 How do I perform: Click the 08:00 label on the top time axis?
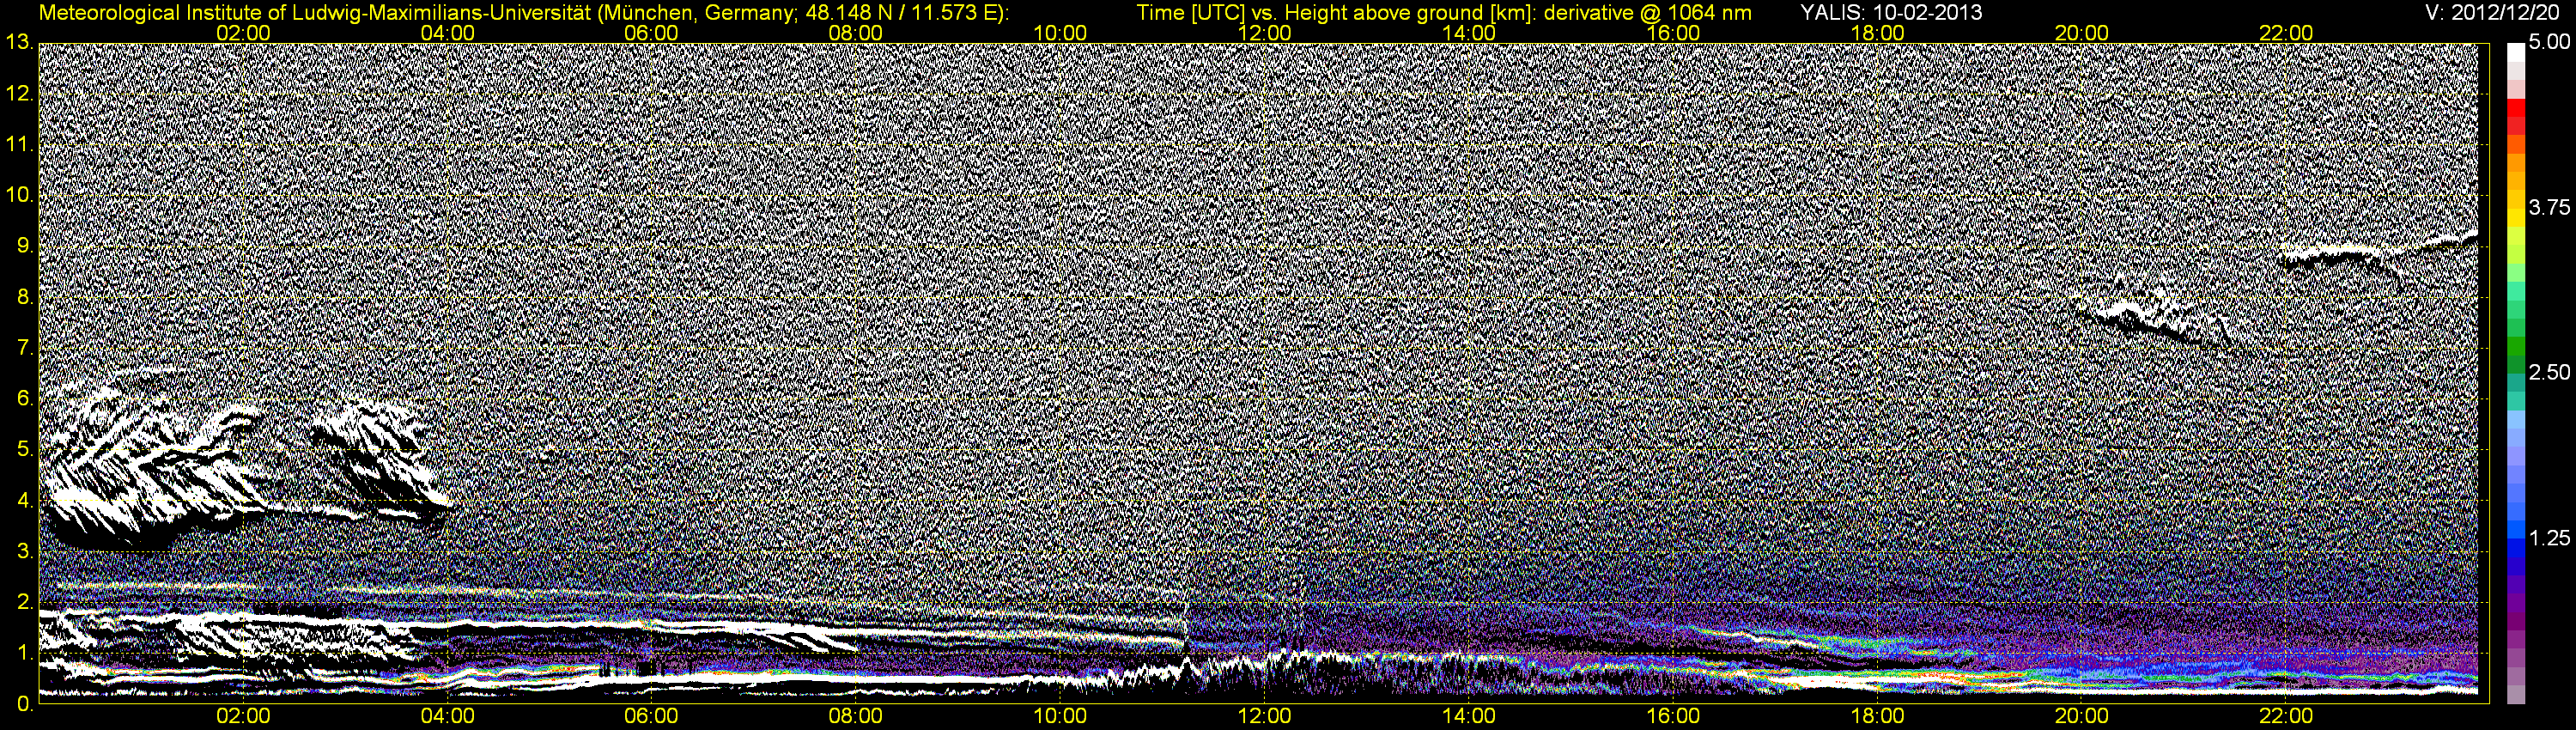click(856, 33)
